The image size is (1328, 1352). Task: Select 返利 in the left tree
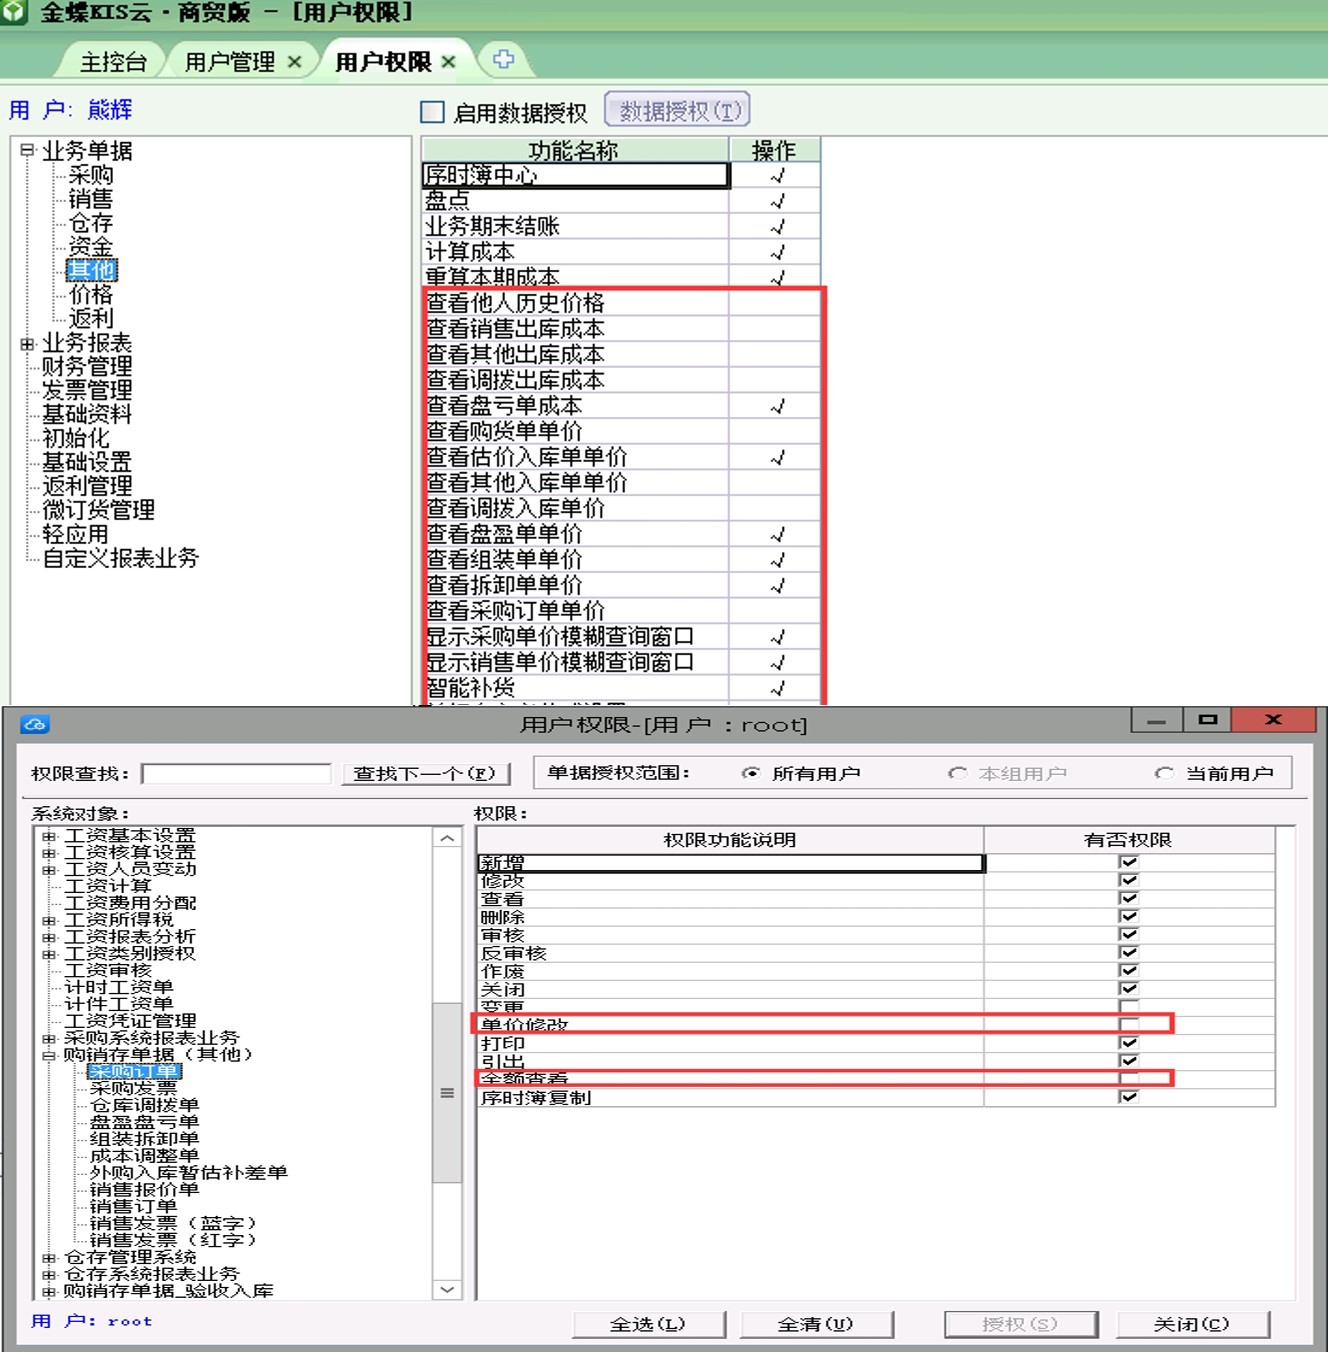(x=91, y=318)
